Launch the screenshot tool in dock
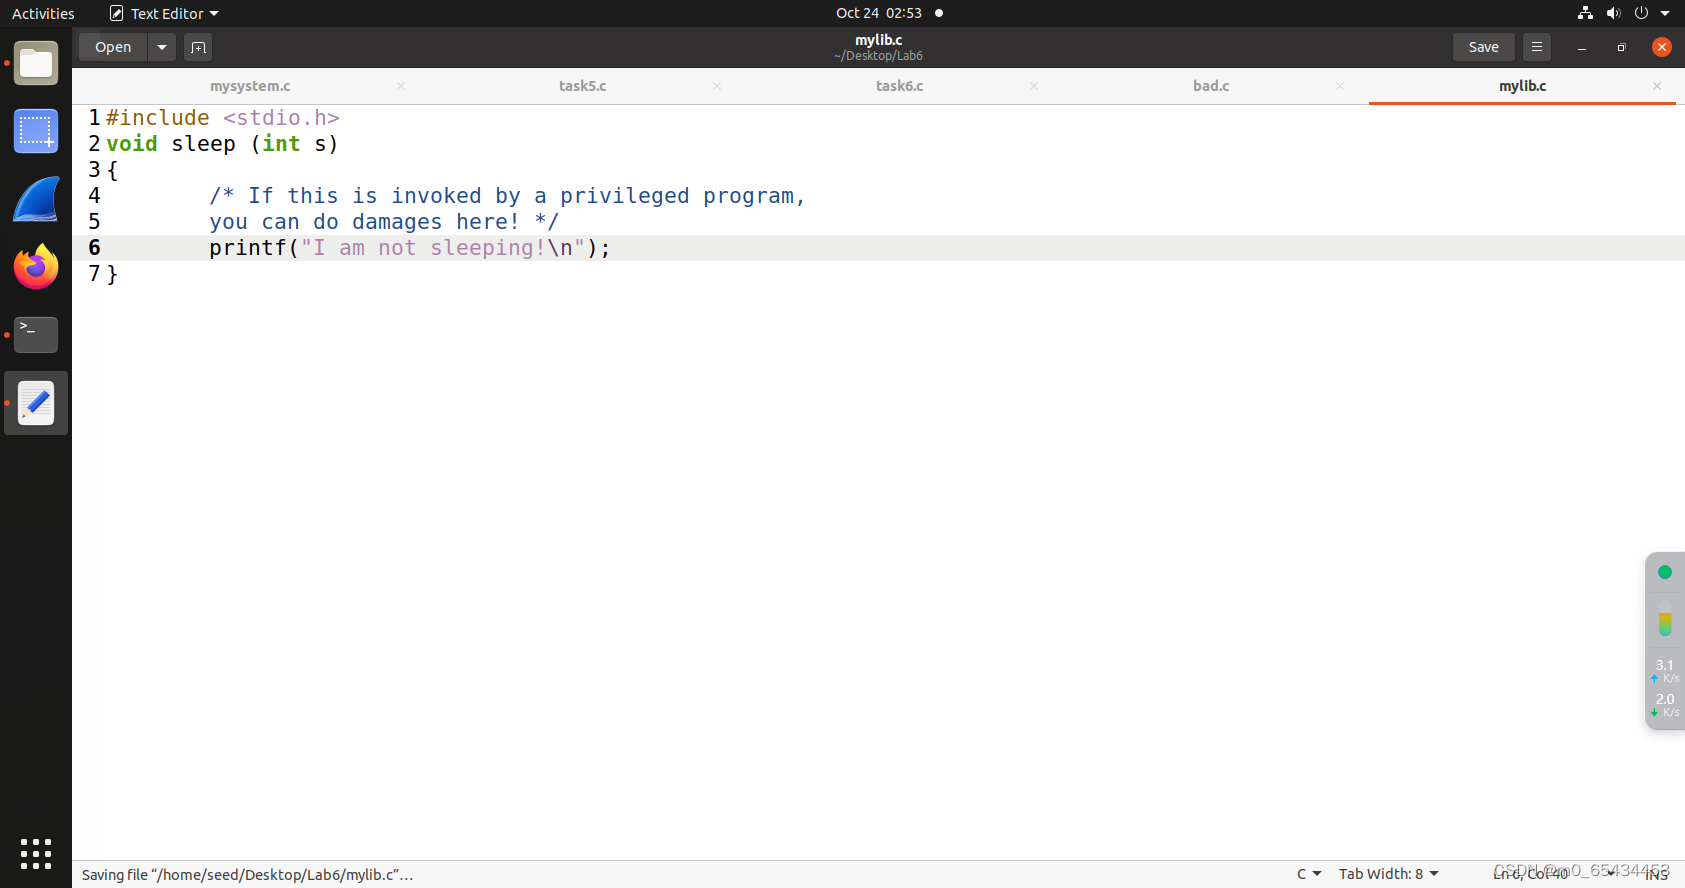Viewport: 1685px width, 888px height. click(x=36, y=131)
